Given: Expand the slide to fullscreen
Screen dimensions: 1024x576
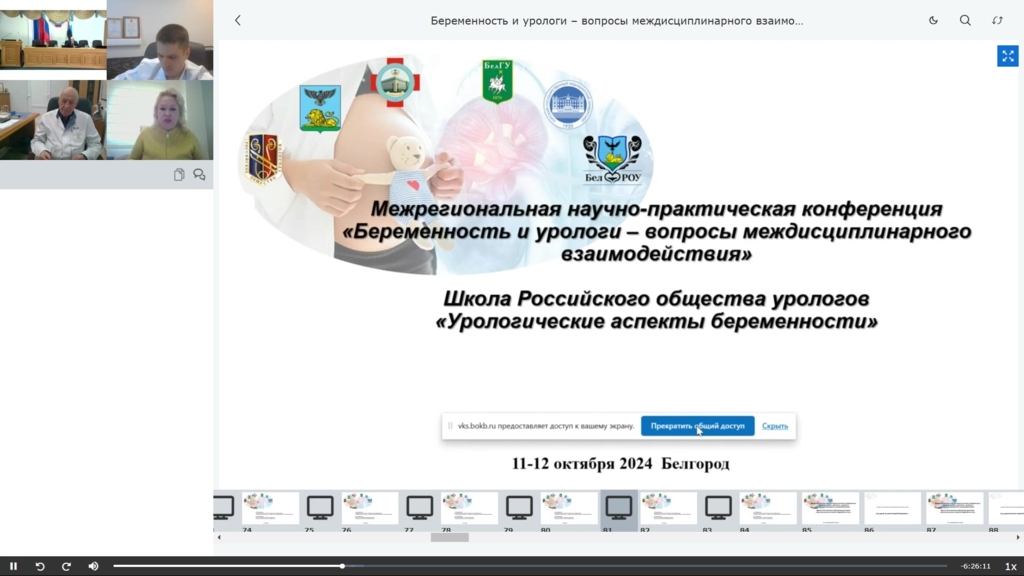Looking at the screenshot, I should pyautogui.click(x=1007, y=56).
